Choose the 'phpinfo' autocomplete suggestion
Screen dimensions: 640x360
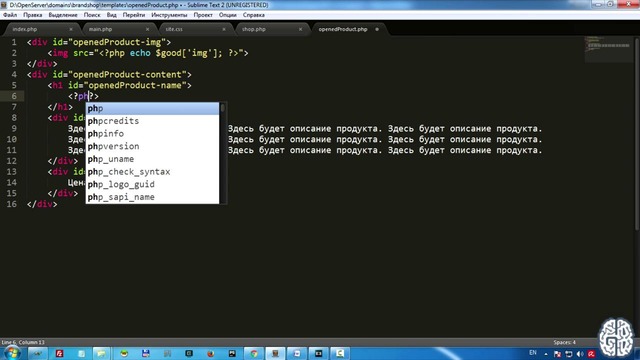pyautogui.click(x=152, y=133)
